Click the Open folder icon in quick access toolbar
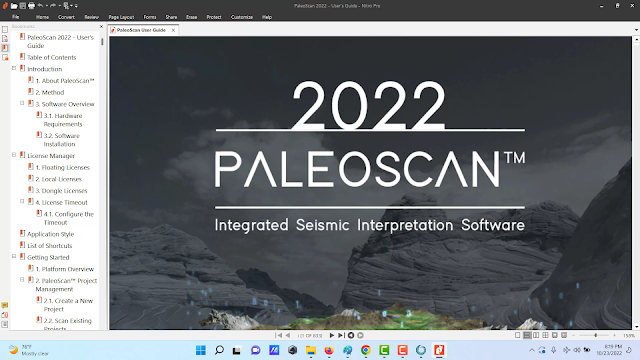 pos(14,6)
